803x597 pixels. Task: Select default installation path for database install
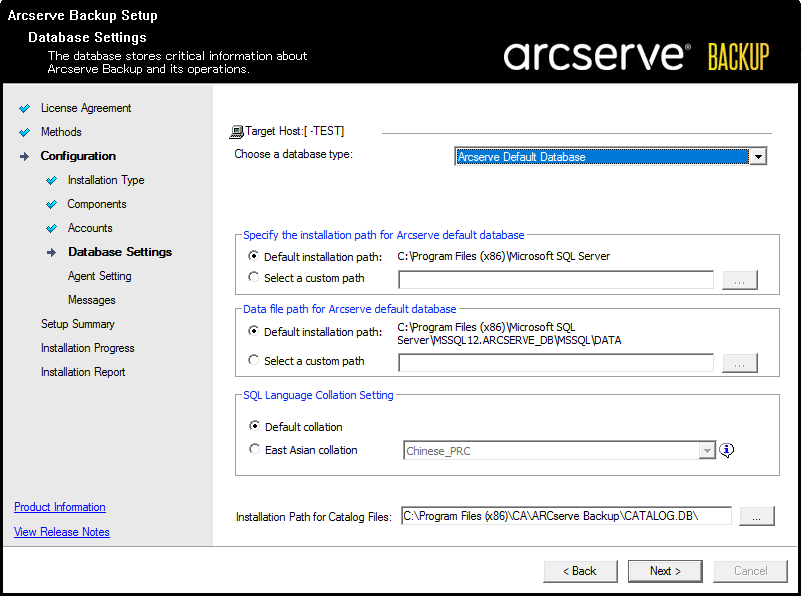pyautogui.click(x=253, y=255)
